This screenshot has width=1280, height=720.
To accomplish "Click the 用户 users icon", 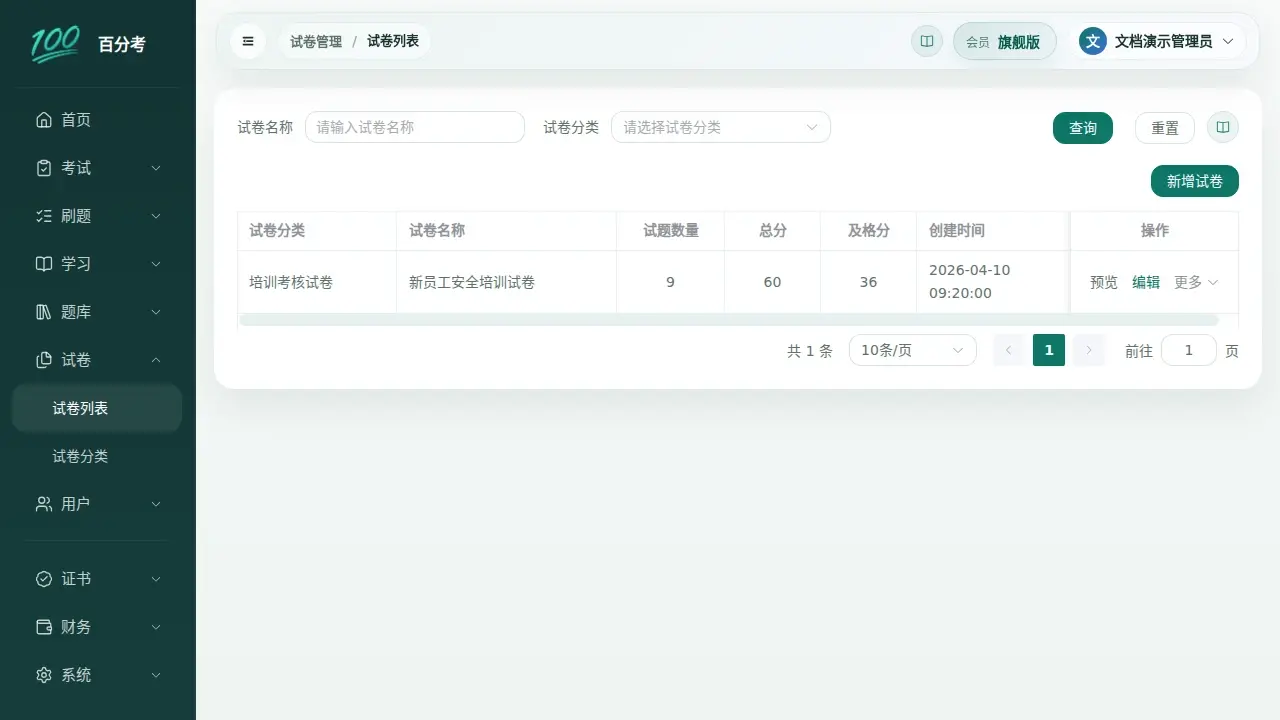I will 44,504.
